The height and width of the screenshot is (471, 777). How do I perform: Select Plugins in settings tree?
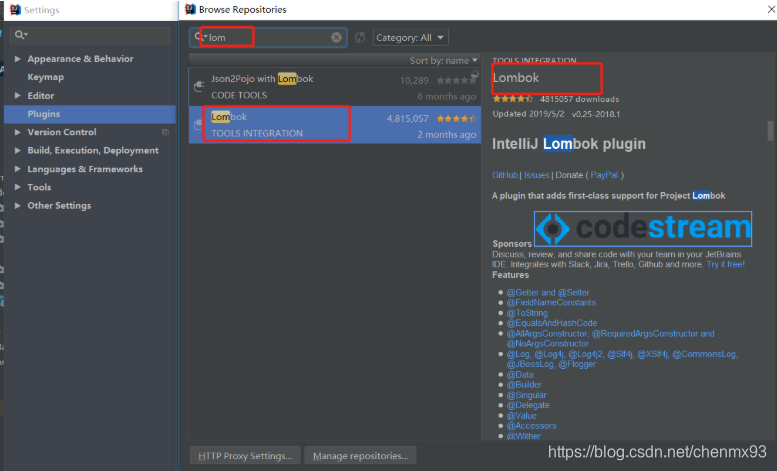coord(90,114)
